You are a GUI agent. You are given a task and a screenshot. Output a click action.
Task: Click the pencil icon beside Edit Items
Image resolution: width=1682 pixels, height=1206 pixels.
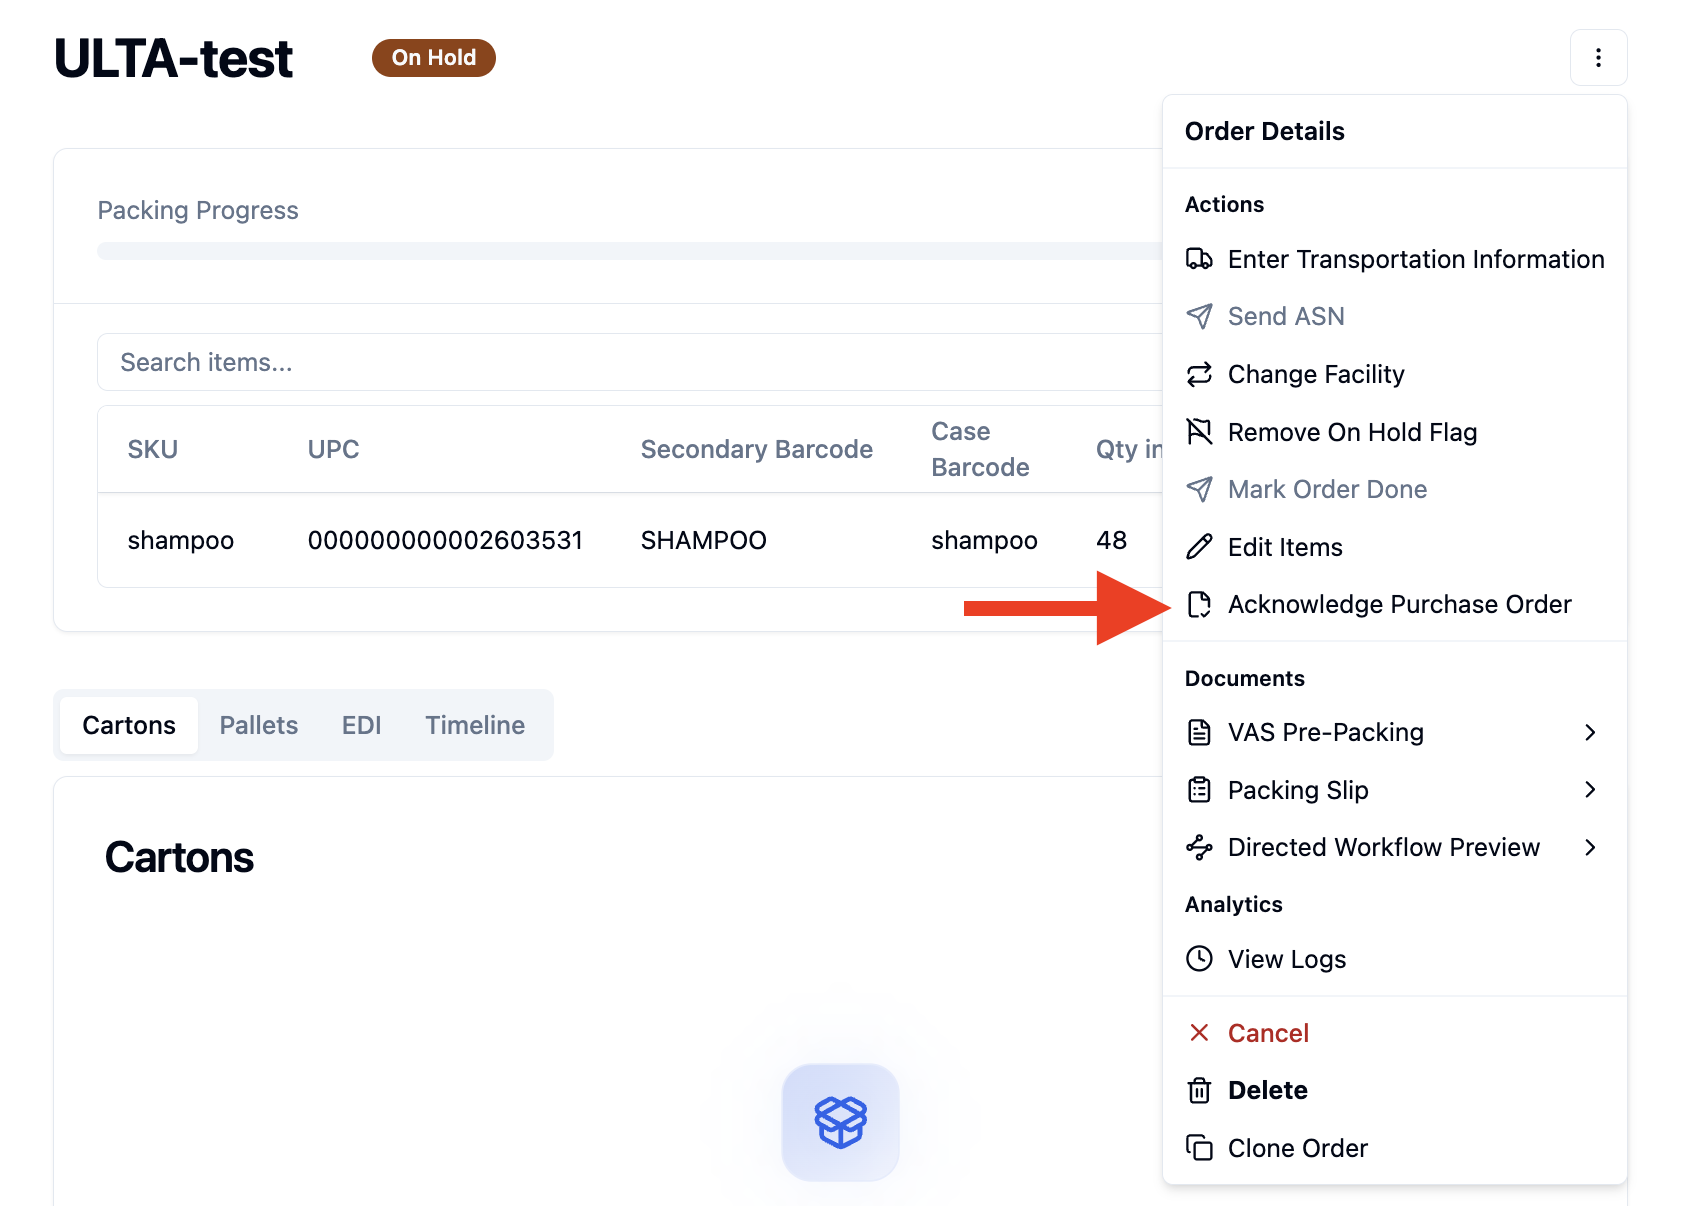pyautogui.click(x=1199, y=547)
